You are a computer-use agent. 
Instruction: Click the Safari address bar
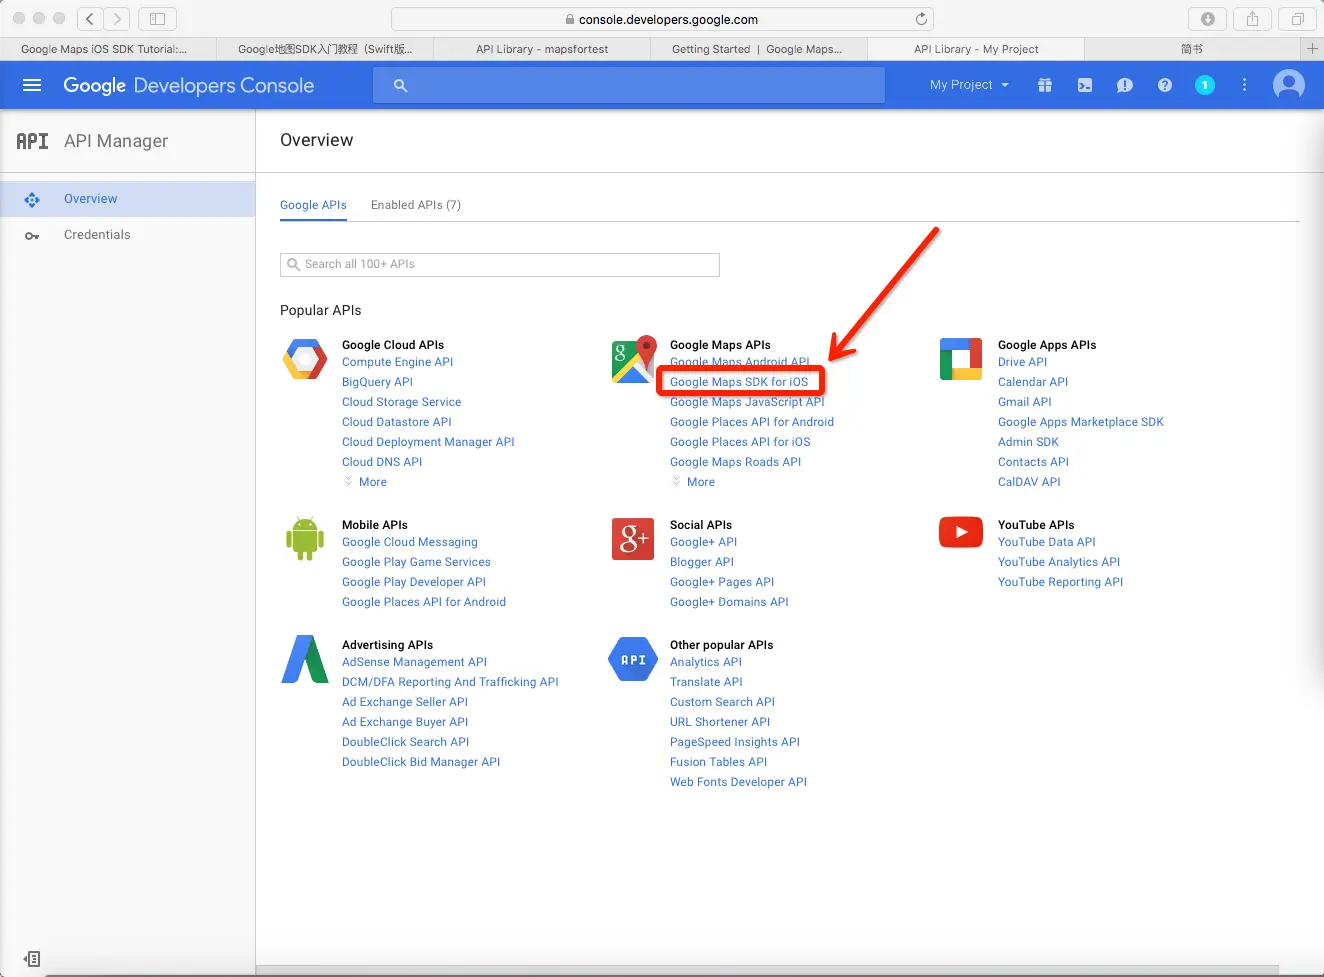[x=662, y=19]
